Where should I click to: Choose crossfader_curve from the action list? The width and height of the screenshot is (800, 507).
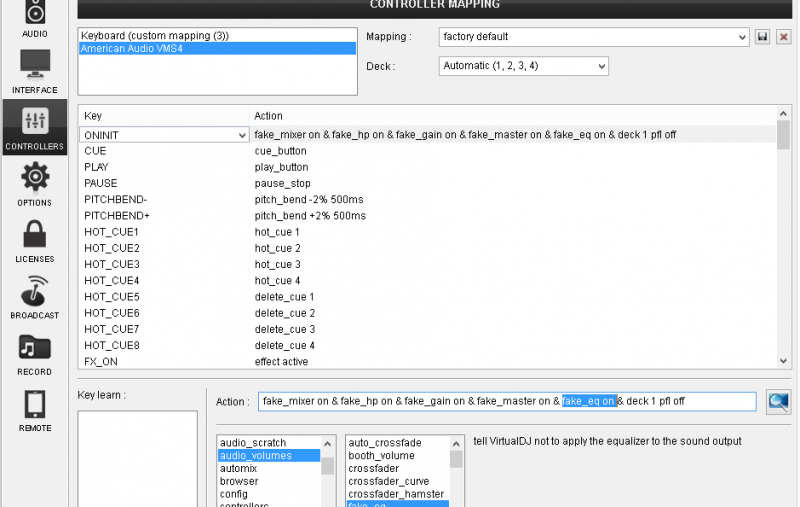click(391, 481)
